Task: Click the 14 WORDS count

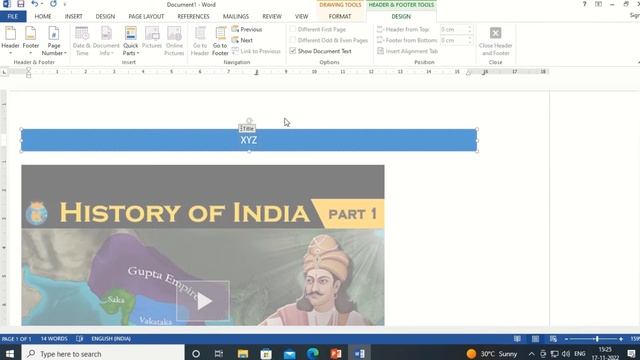Action: pyautogui.click(x=54, y=339)
